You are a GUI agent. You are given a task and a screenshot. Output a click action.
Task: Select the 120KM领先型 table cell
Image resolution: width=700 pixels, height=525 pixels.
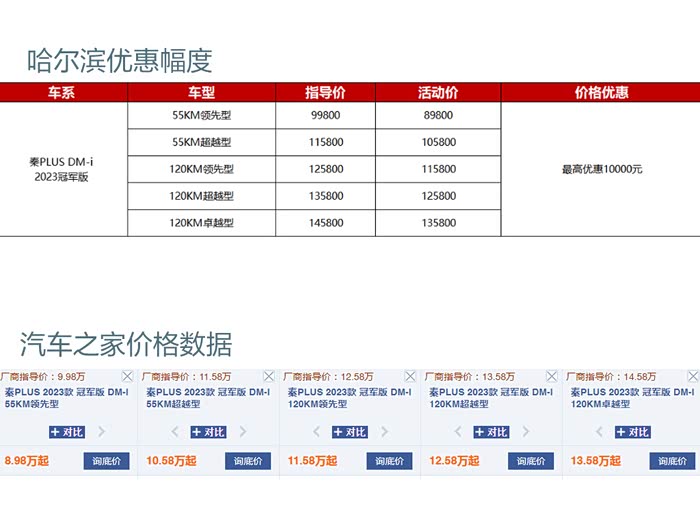(201, 169)
